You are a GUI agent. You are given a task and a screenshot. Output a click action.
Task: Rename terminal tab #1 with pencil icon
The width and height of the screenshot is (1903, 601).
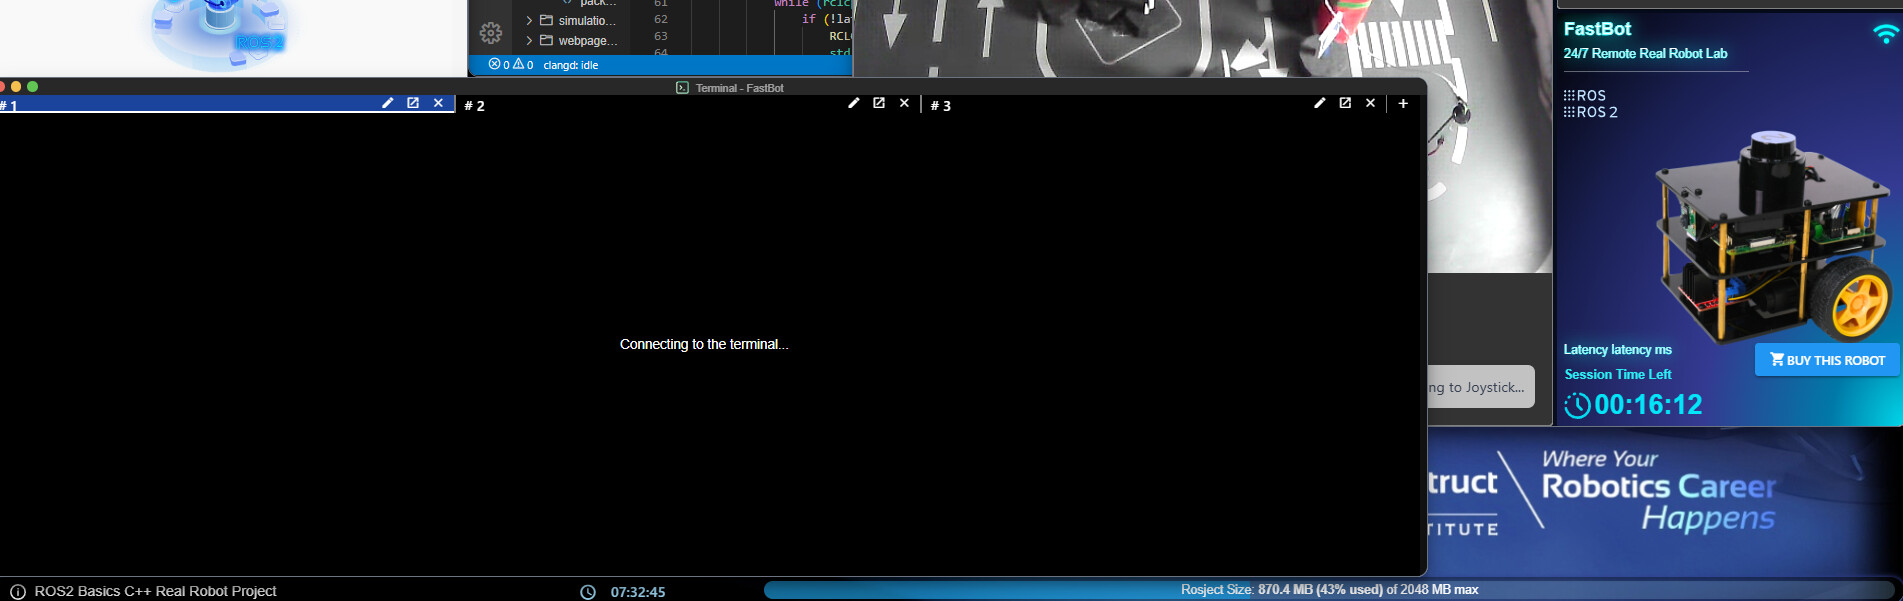tap(387, 103)
